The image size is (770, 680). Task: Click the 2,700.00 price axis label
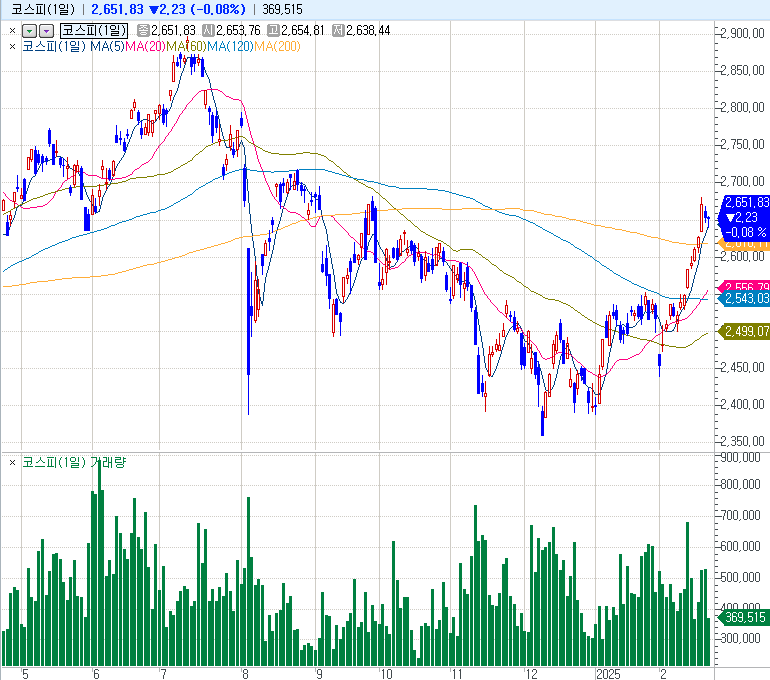[742, 182]
